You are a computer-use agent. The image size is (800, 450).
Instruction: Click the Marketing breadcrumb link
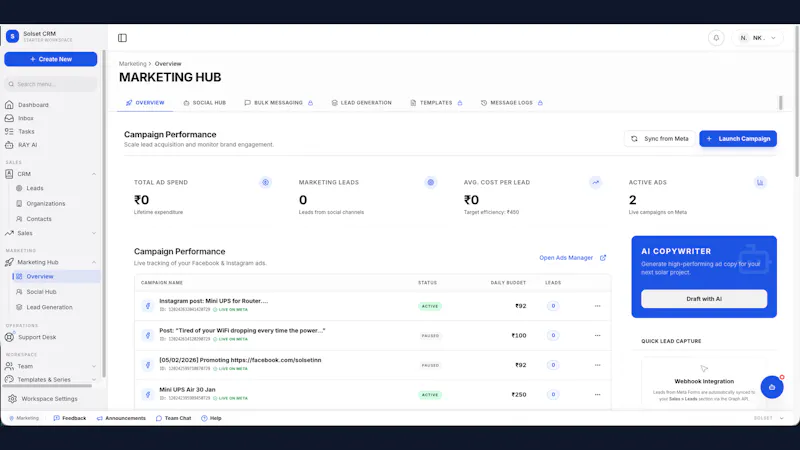pos(133,64)
